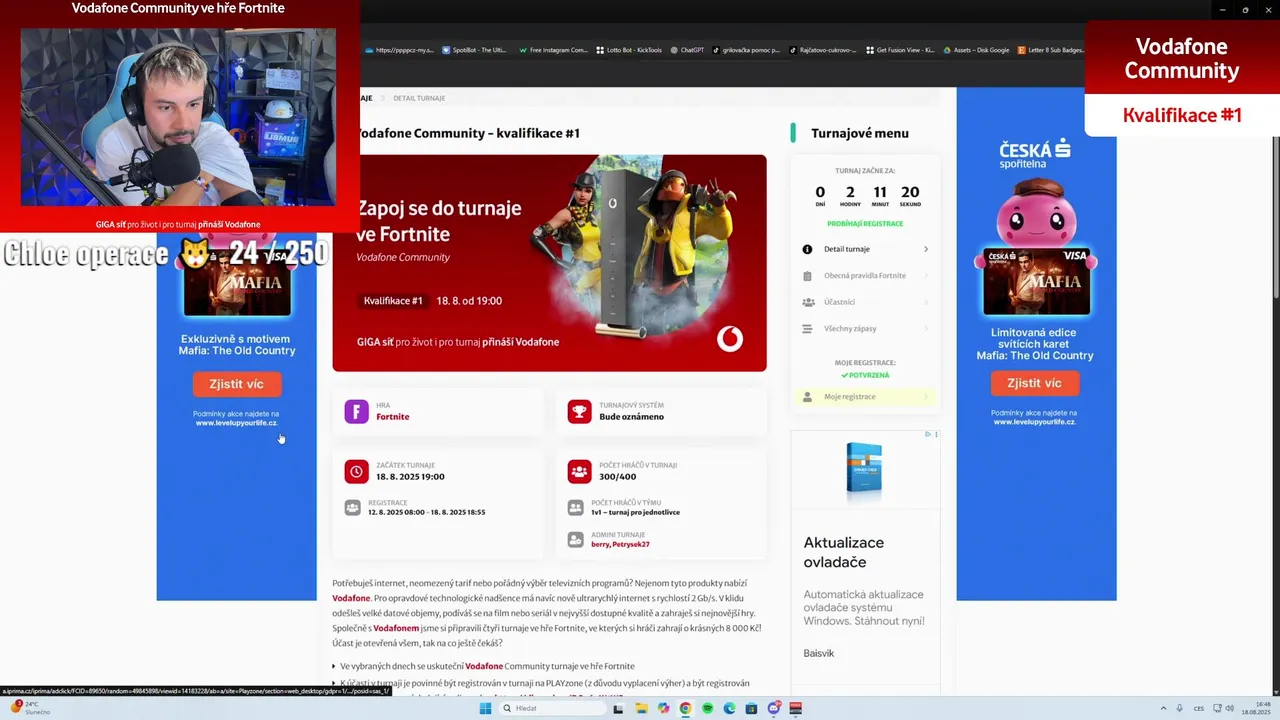
Task: Open Spotify from the taskbar
Action: (707, 708)
